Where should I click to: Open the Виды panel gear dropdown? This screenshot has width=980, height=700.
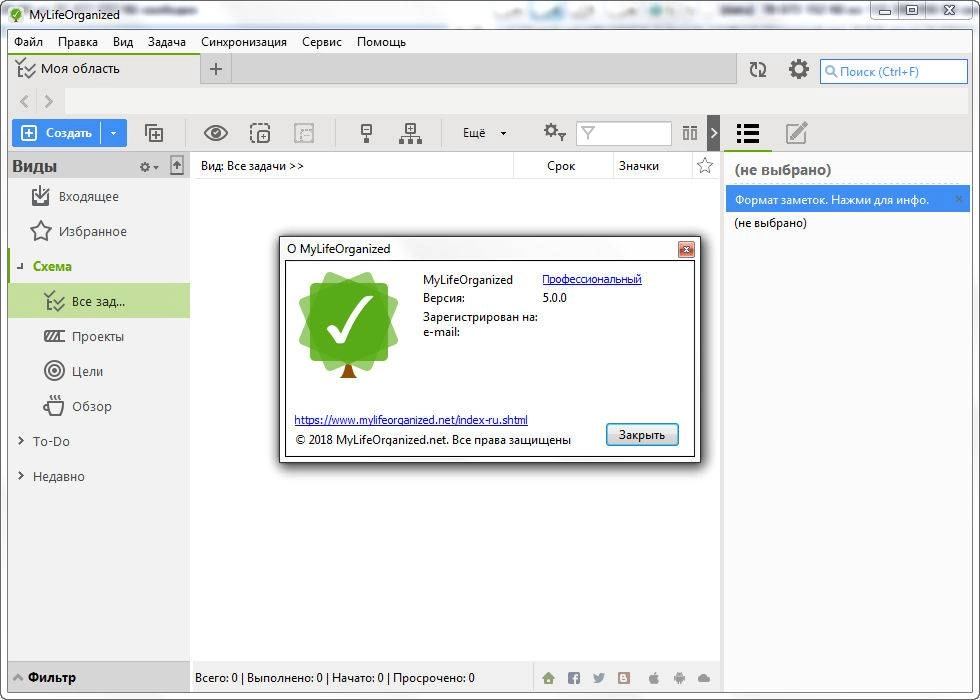pos(149,167)
